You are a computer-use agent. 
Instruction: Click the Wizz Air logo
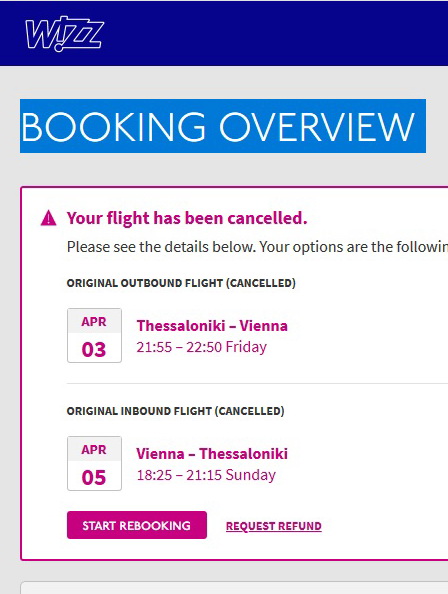click(x=64, y=33)
